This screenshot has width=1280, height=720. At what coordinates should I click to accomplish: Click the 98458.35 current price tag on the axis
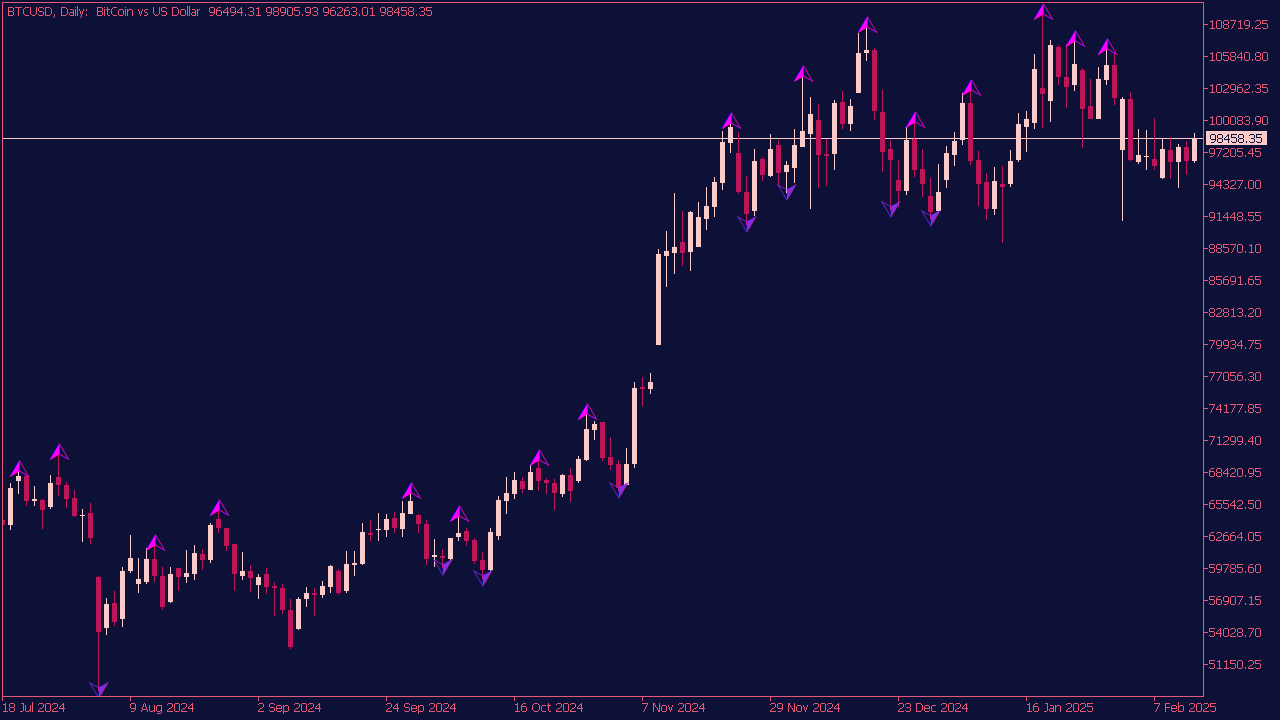pyautogui.click(x=1236, y=138)
